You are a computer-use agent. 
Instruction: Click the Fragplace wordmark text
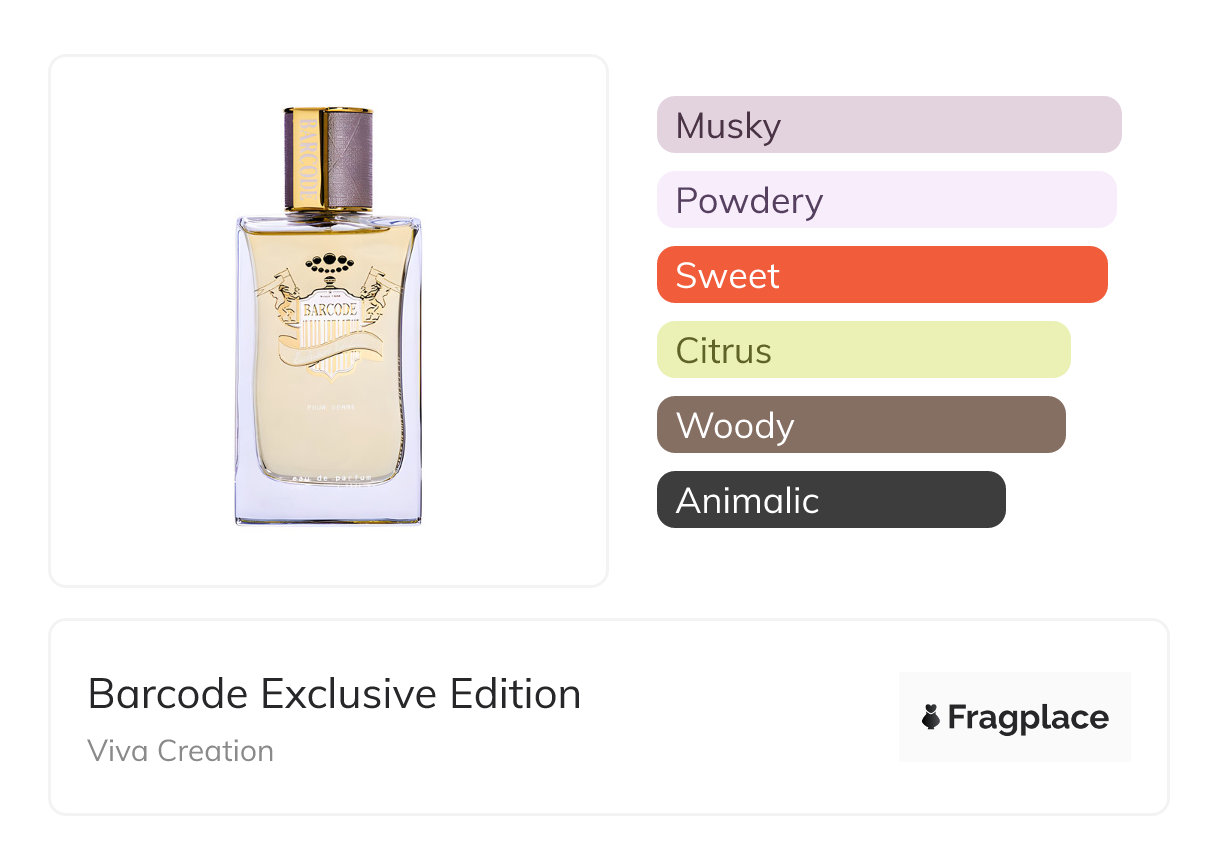pyautogui.click(x=1028, y=717)
